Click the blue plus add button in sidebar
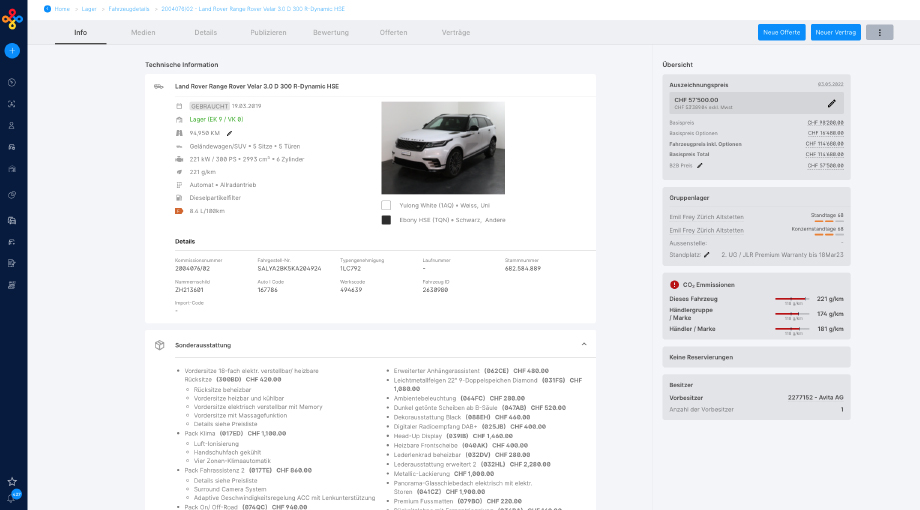The height and width of the screenshot is (510, 920). 12,50
